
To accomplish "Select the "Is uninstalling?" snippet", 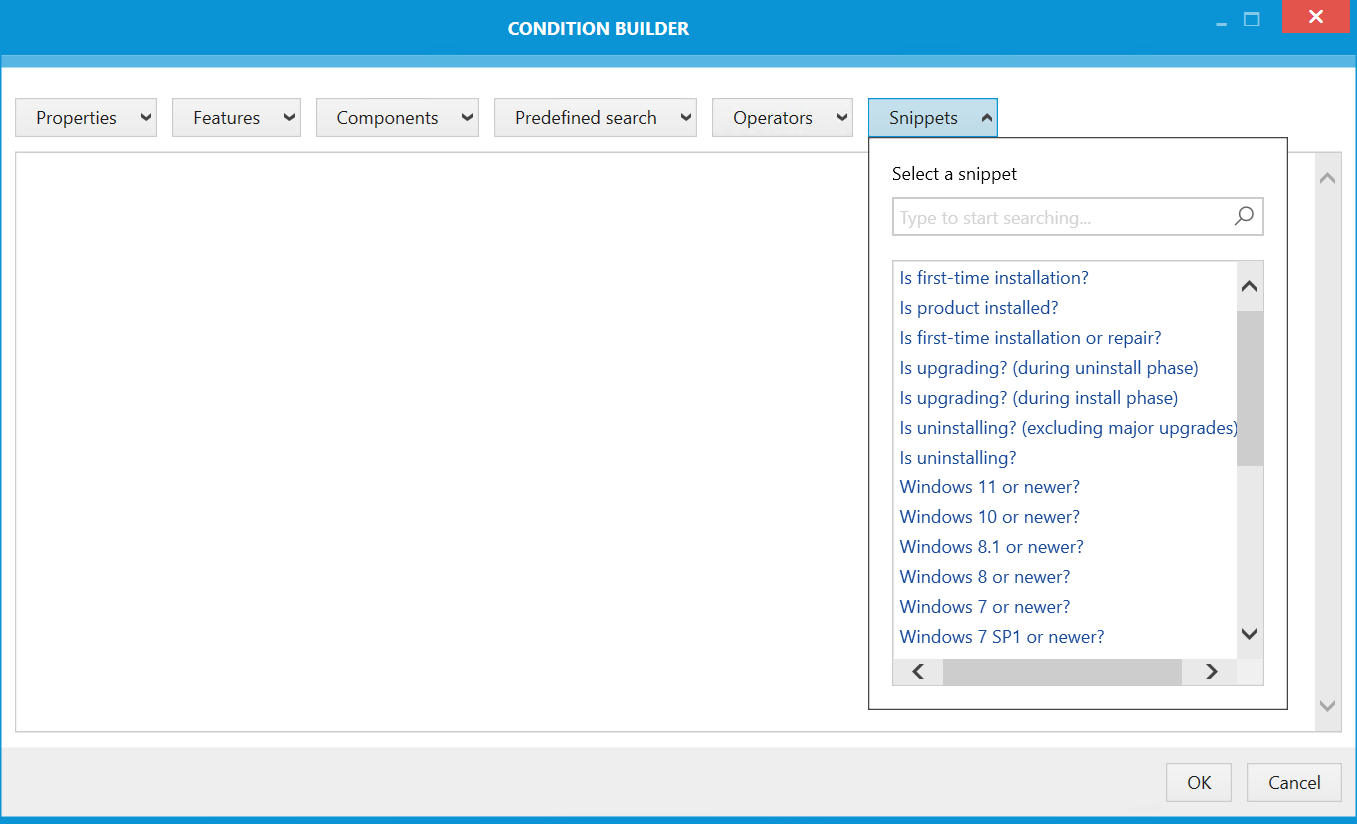I will [x=957, y=457].
